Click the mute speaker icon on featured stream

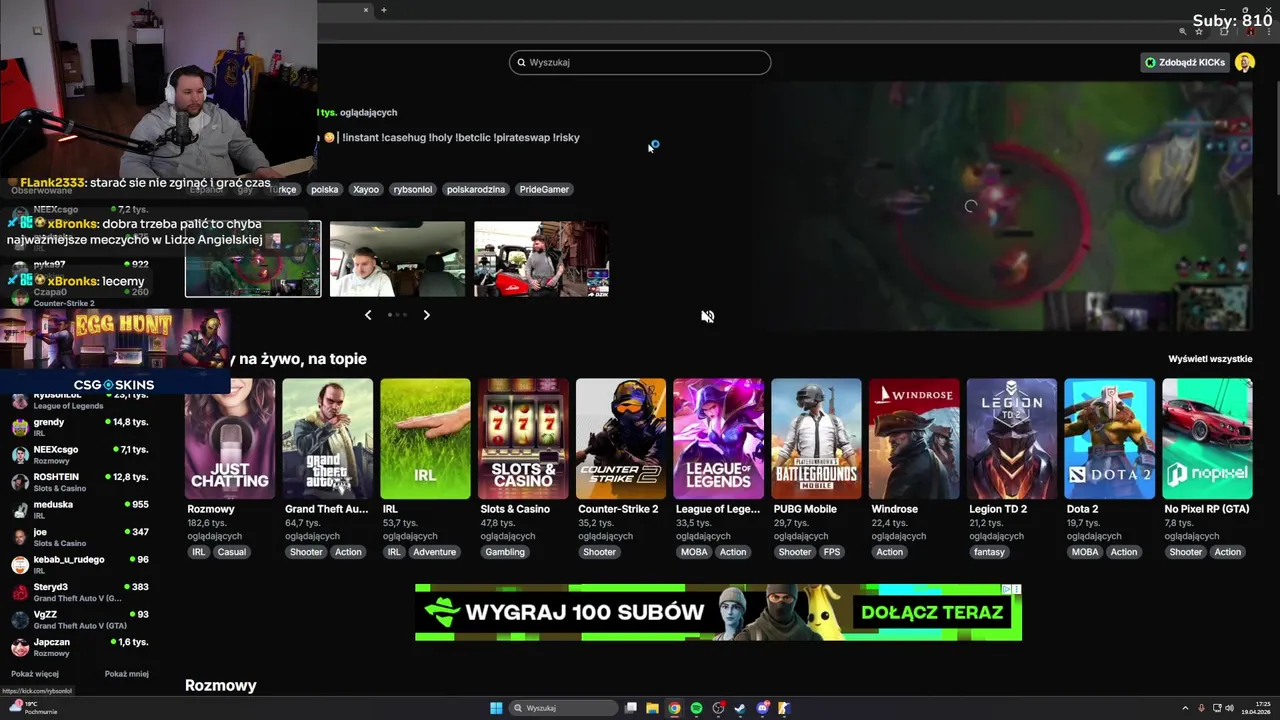click(707, 316)
